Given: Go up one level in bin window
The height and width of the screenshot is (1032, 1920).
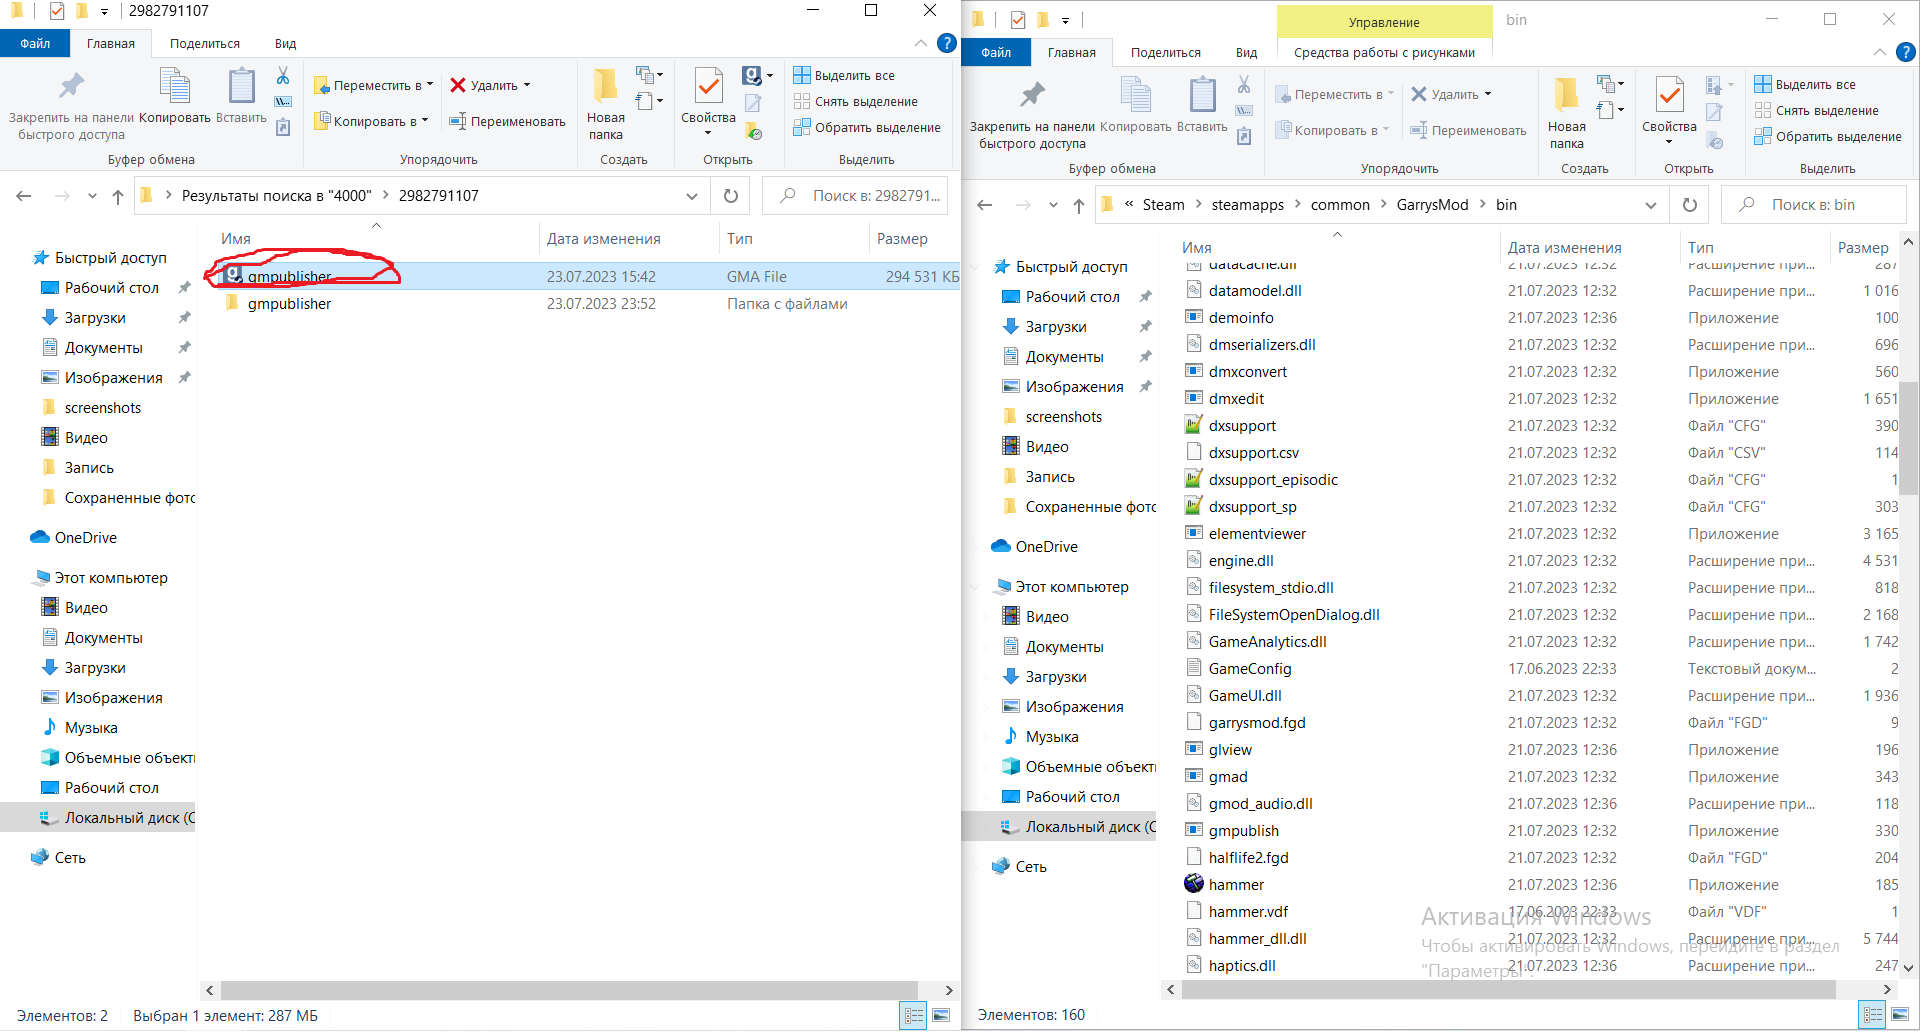Looking at the screenshot, I should [1079, 205].
